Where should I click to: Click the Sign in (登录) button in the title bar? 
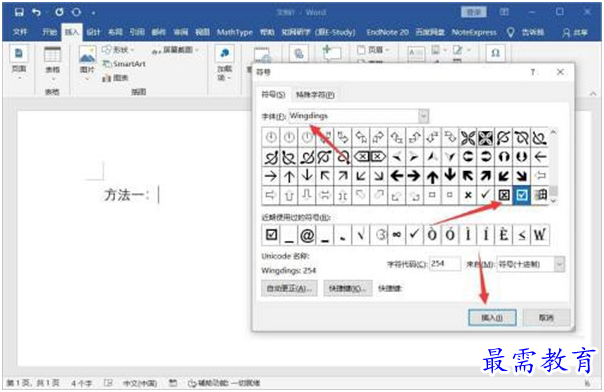tap(473, 12)
